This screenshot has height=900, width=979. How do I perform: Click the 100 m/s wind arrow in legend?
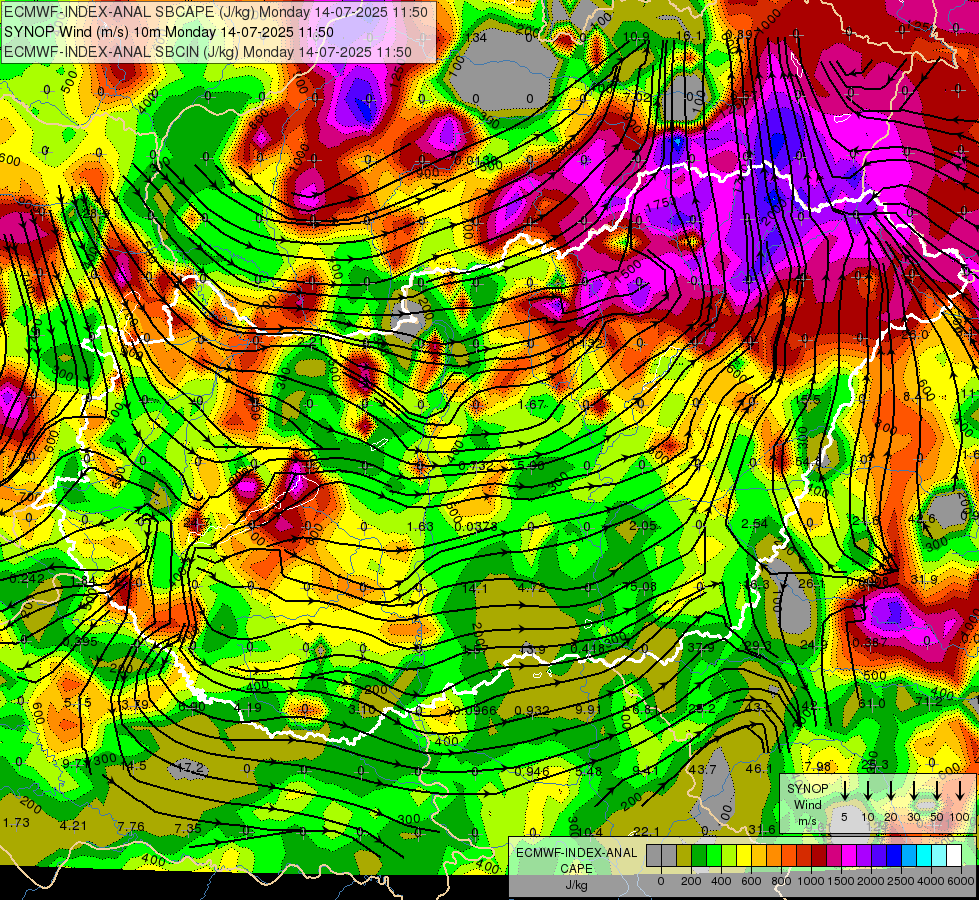[960, 790]
